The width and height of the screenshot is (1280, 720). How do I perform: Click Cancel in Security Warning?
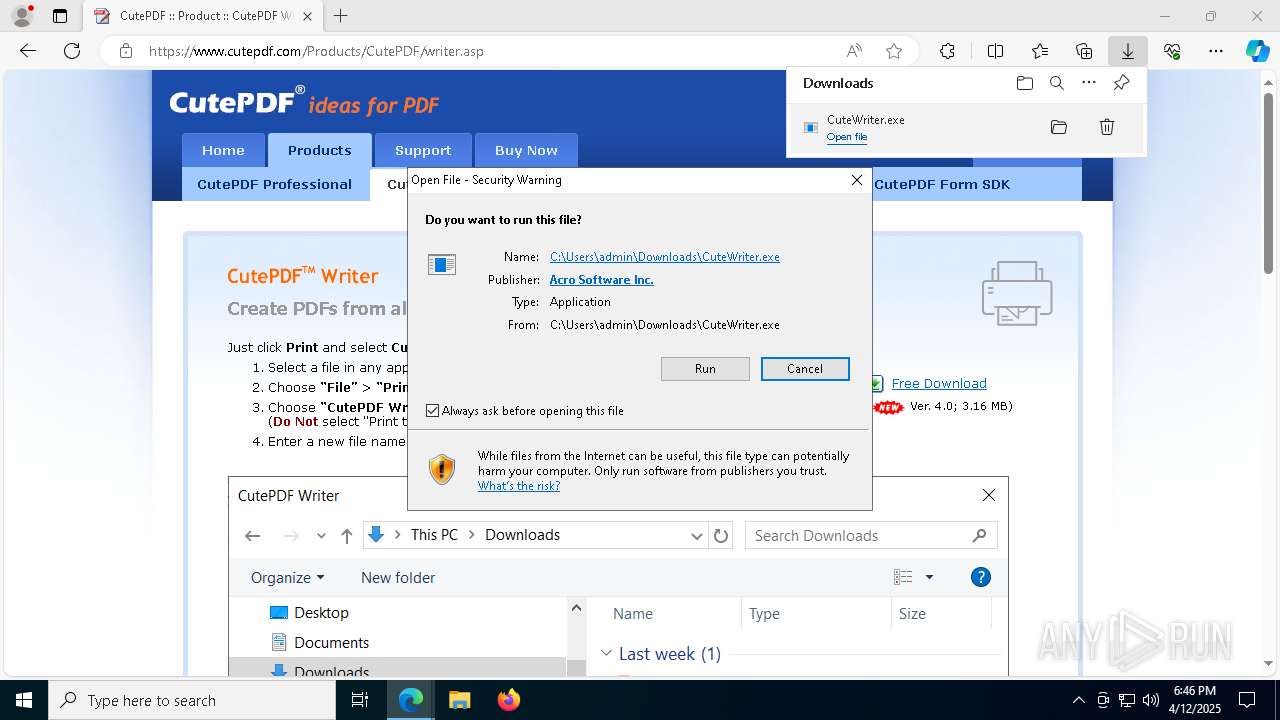[805, 369]
